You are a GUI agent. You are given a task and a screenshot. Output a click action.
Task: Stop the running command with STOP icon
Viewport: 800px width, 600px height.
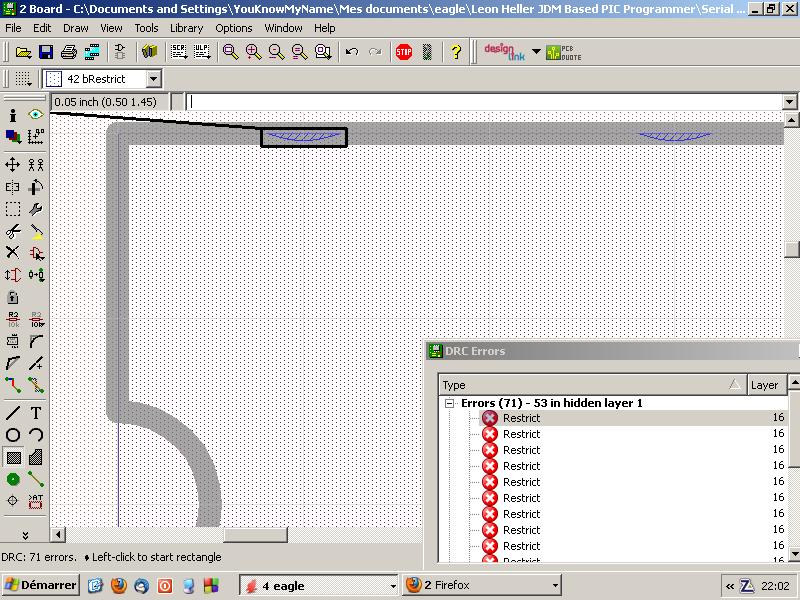click(x=404, y=52)
